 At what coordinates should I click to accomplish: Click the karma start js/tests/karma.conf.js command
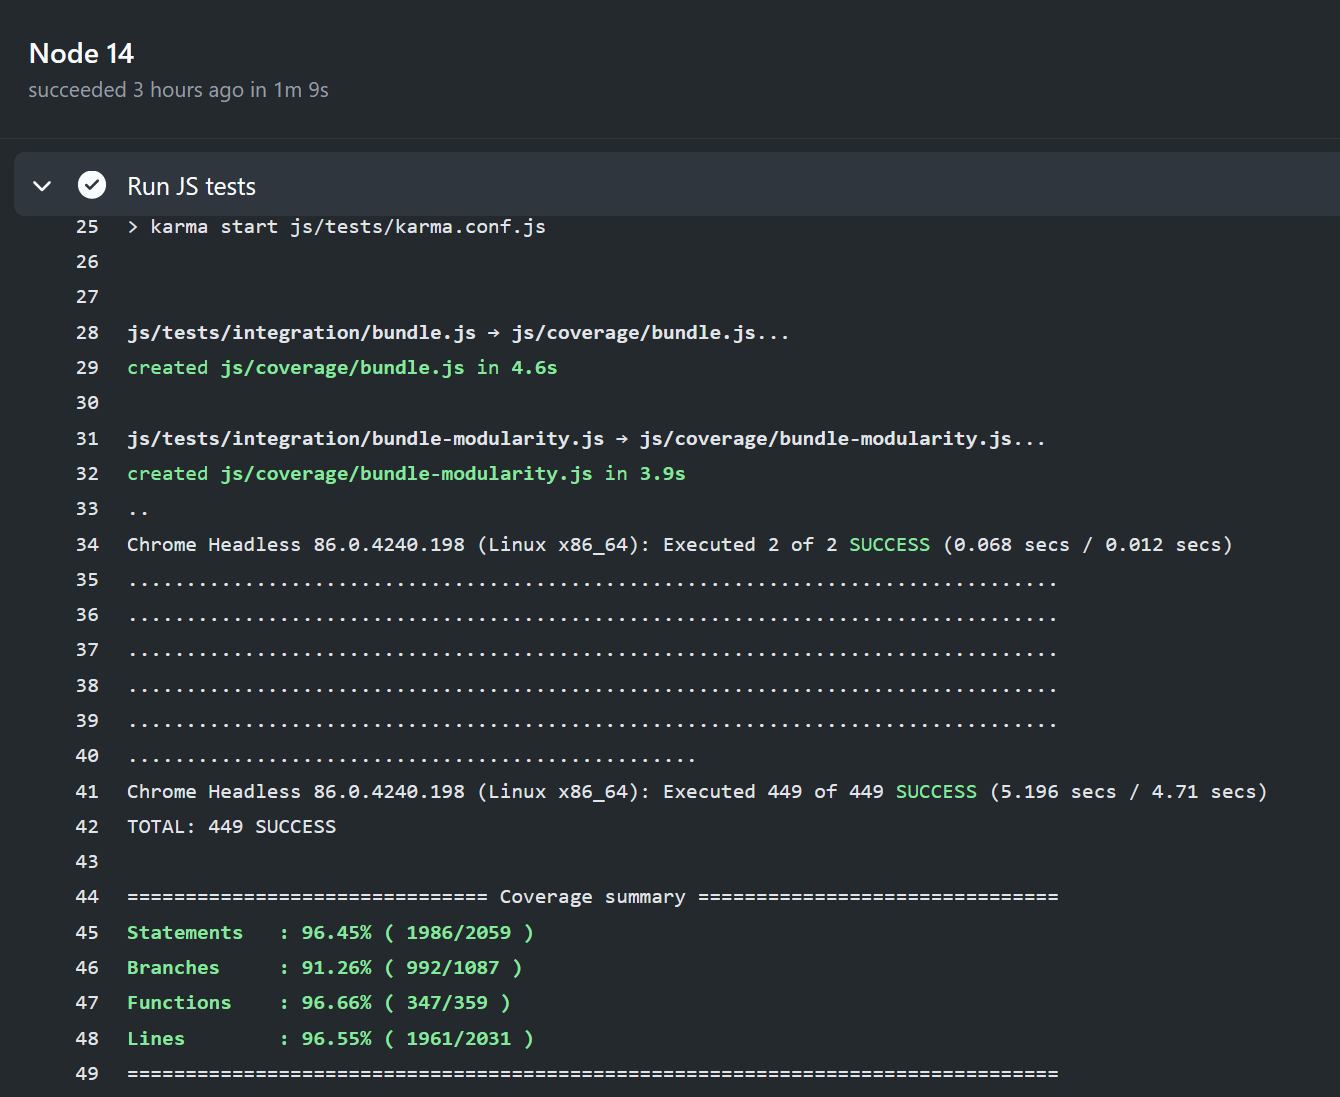pyautogui.click(x=337, y=227)
